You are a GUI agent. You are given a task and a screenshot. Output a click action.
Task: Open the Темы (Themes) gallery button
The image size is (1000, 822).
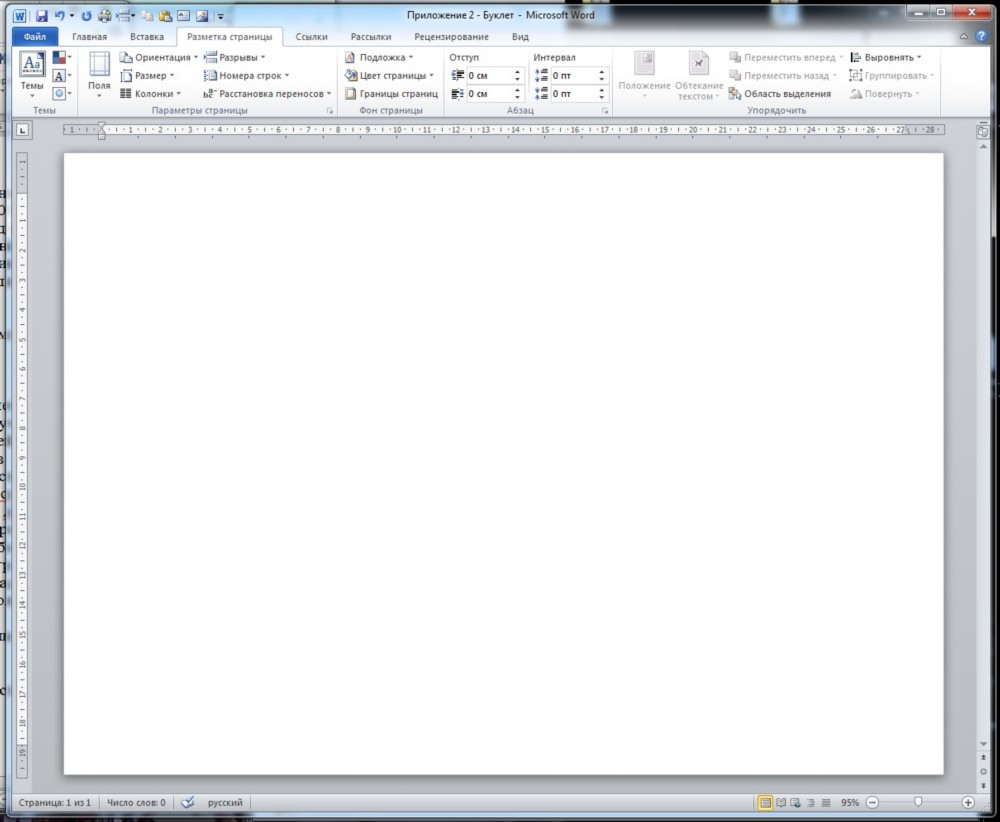32,75
